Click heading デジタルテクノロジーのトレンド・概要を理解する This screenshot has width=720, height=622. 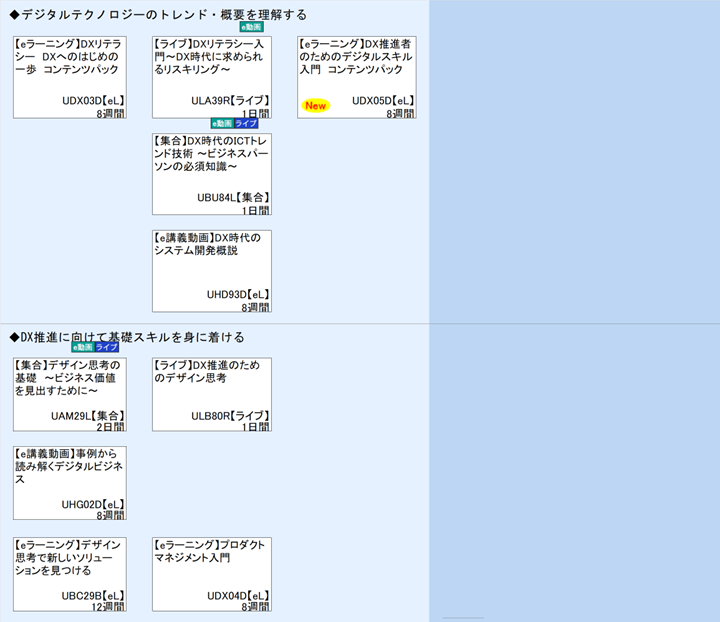[158, 15]
